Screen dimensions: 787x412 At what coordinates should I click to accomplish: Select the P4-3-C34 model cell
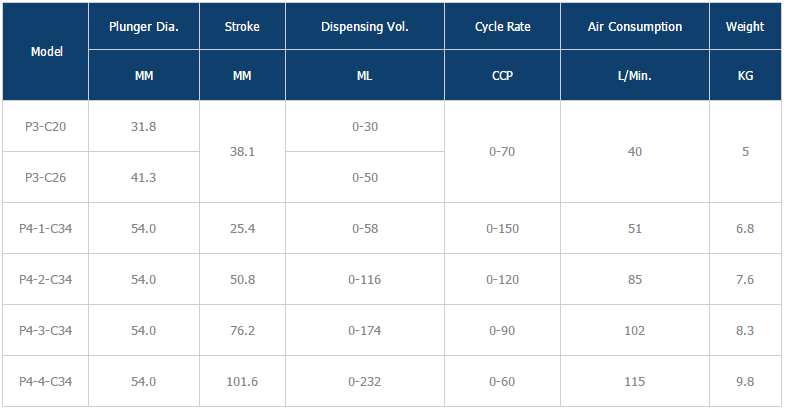[x=46, y=331]
